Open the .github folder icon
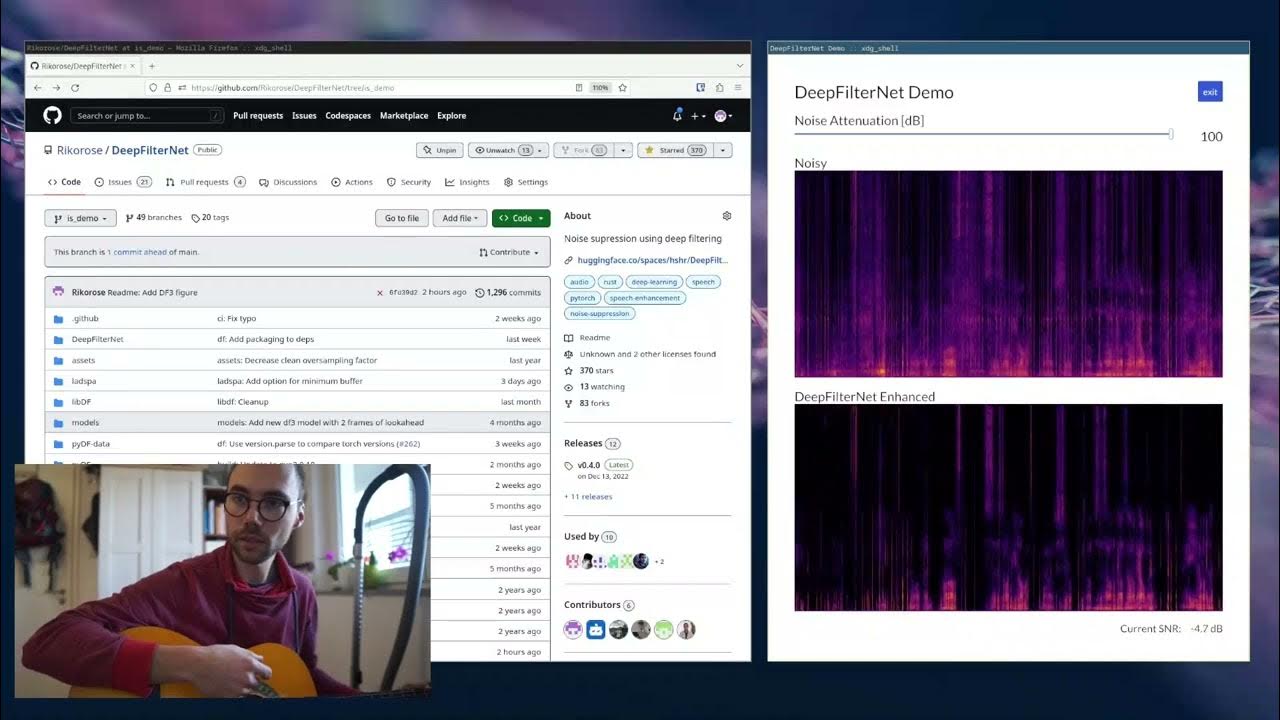1280x720 pixels. point(58,319)
